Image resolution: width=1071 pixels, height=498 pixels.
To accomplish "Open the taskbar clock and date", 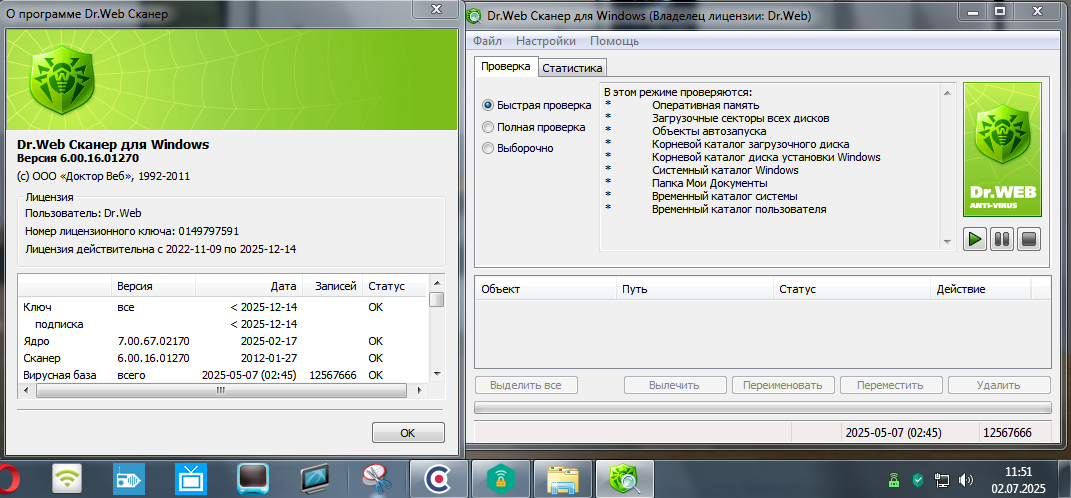I will point(1018,480).
